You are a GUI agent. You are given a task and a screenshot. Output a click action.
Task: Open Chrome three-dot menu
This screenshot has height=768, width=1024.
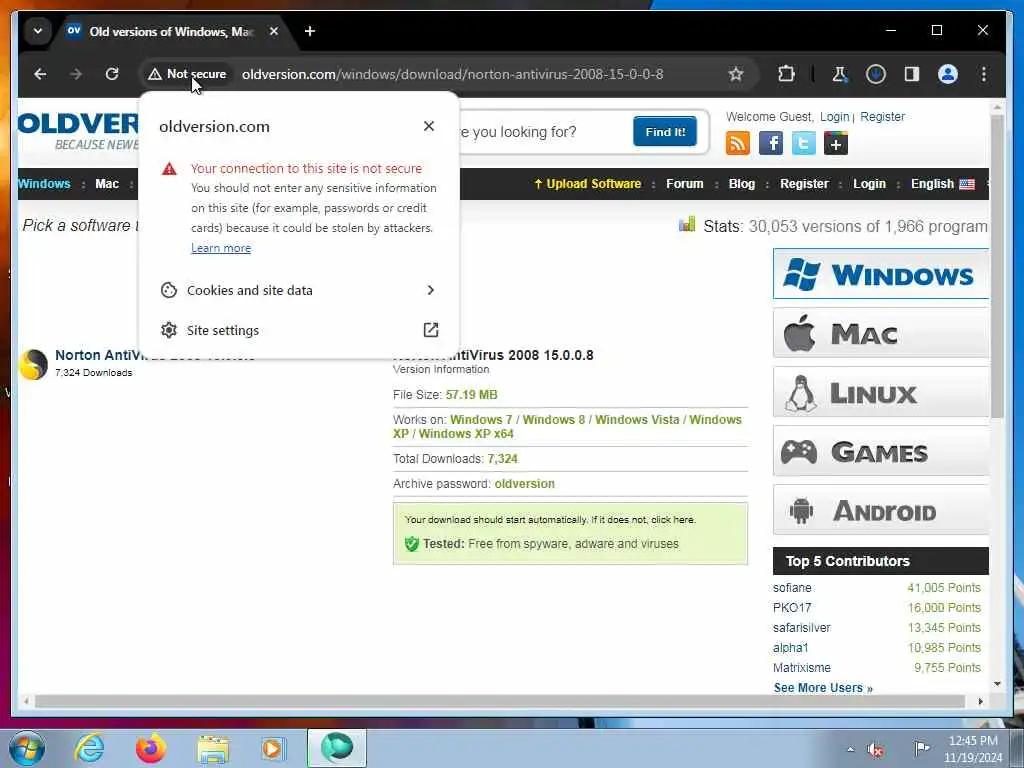pos(984,74)
